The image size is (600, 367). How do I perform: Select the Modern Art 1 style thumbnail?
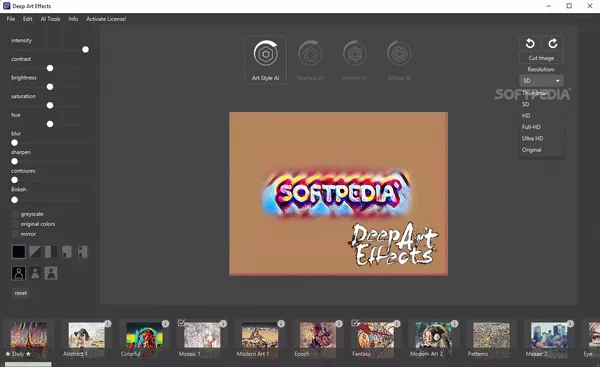[260, 339]
